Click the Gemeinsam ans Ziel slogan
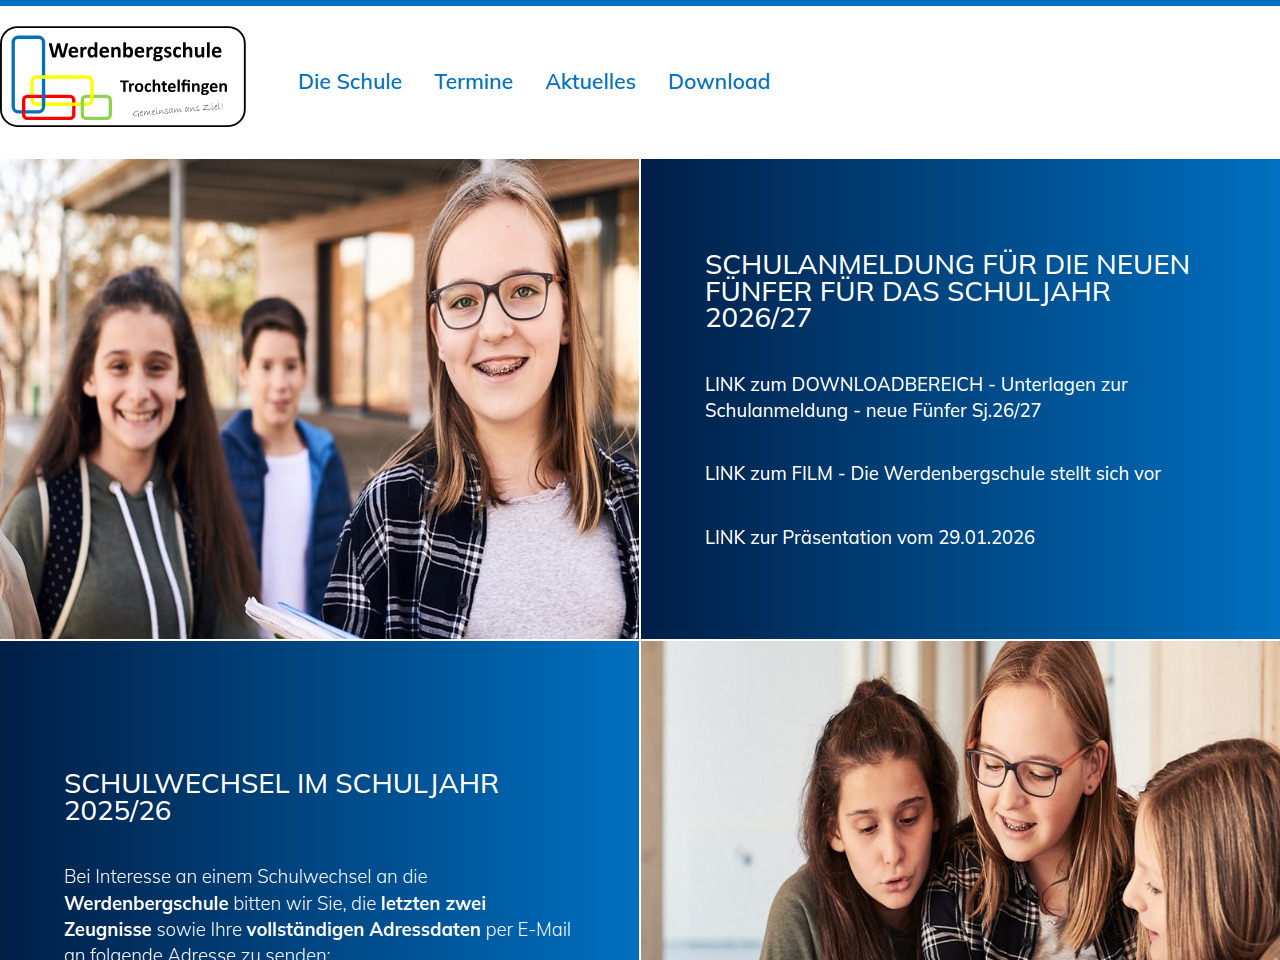The width and height of the screenshot is (1280, 960). coord(178,109)
